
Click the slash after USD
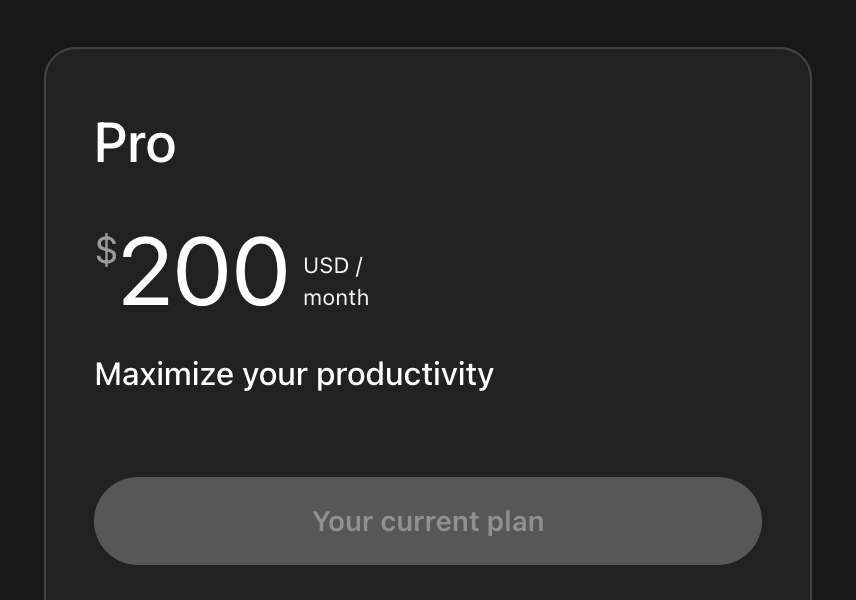pos(359,266)
